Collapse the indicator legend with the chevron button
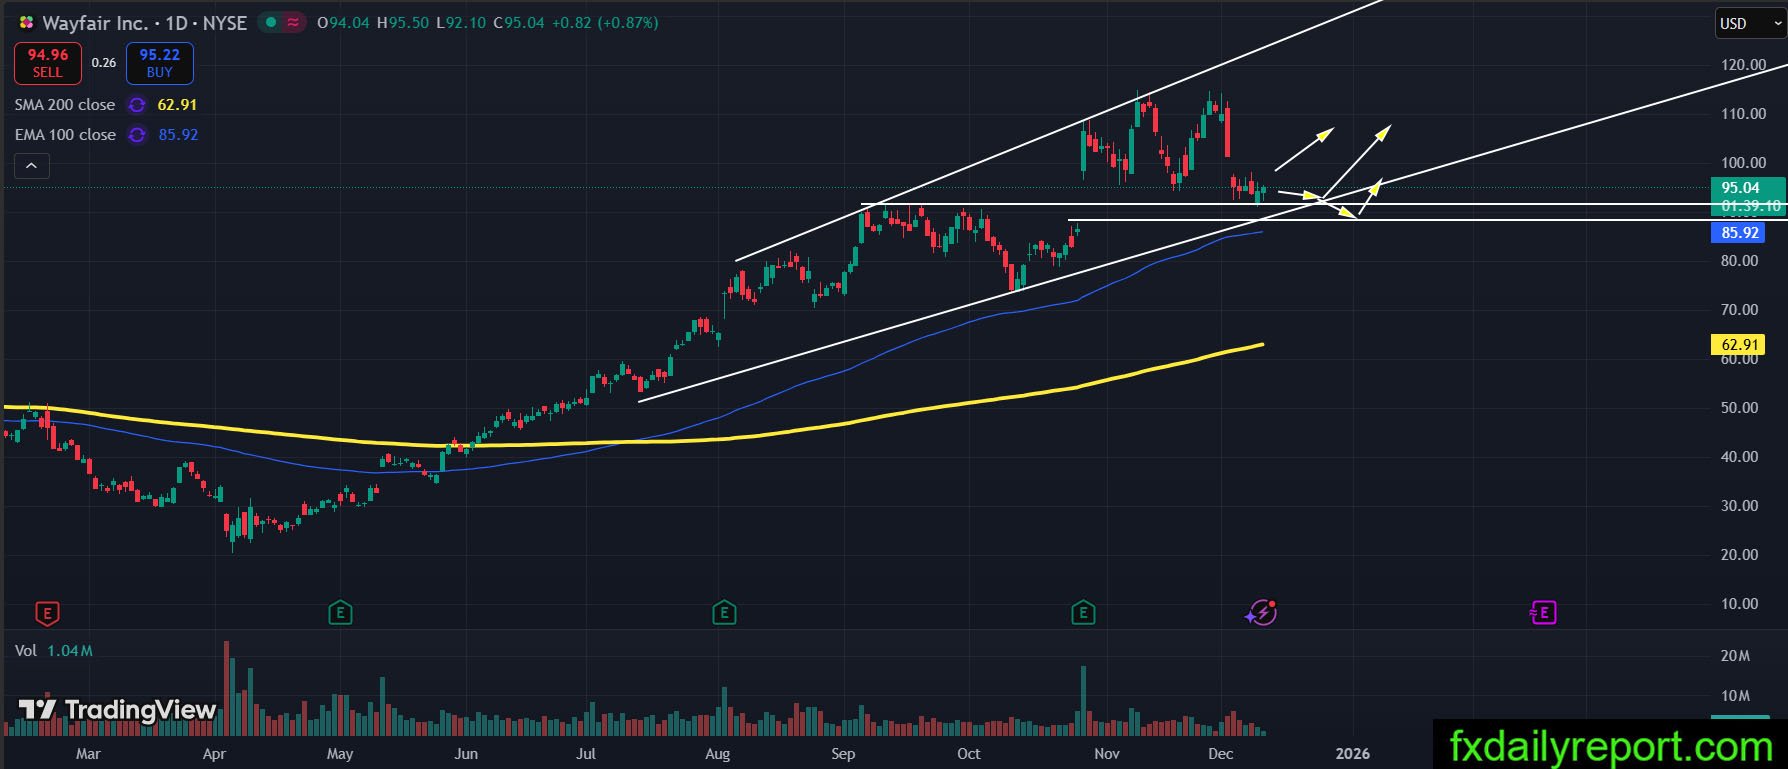This screenshot has height=769, width=1788. pyautogui.click(x=31, y=166)
